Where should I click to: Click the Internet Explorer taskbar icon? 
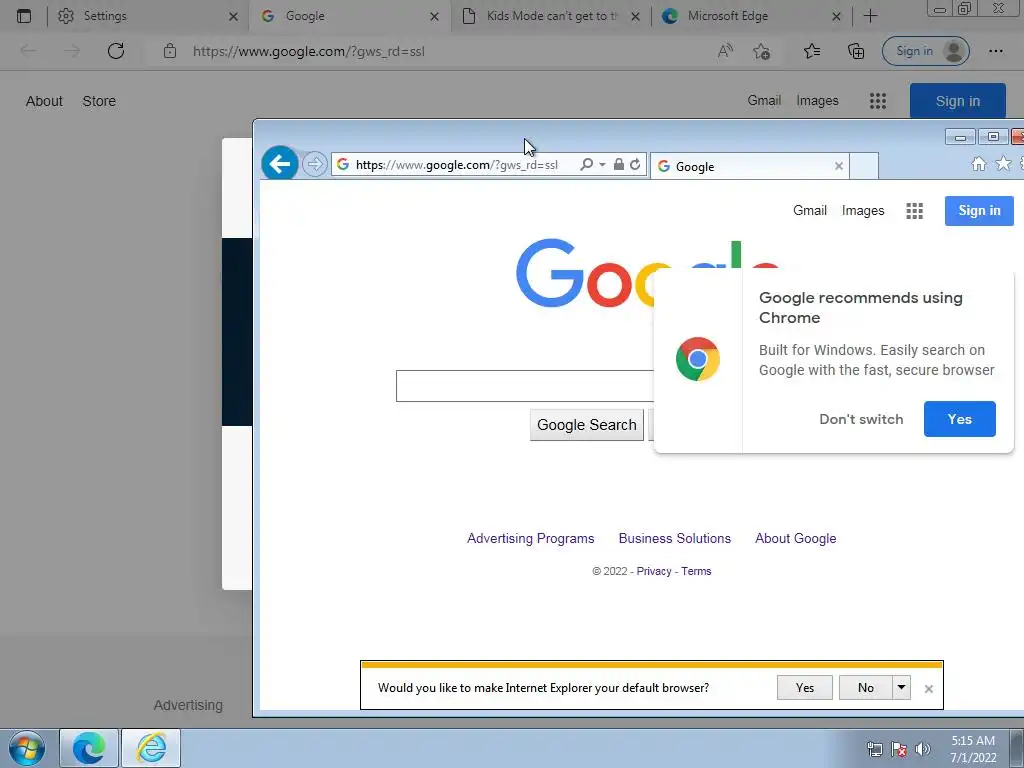(x=151, y=748)
